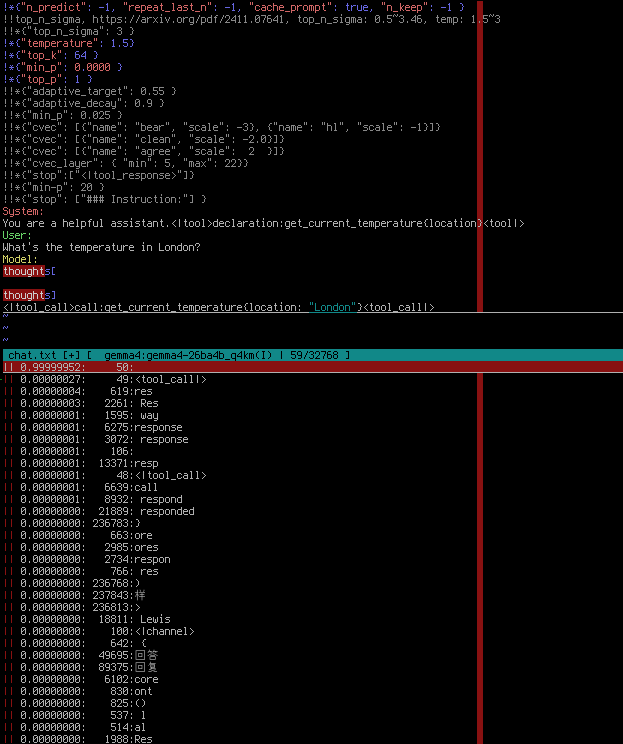623x744 pixels.
Task: Place cursor on the temperature 1.5 setting
Action: click(x=69, y=43)
